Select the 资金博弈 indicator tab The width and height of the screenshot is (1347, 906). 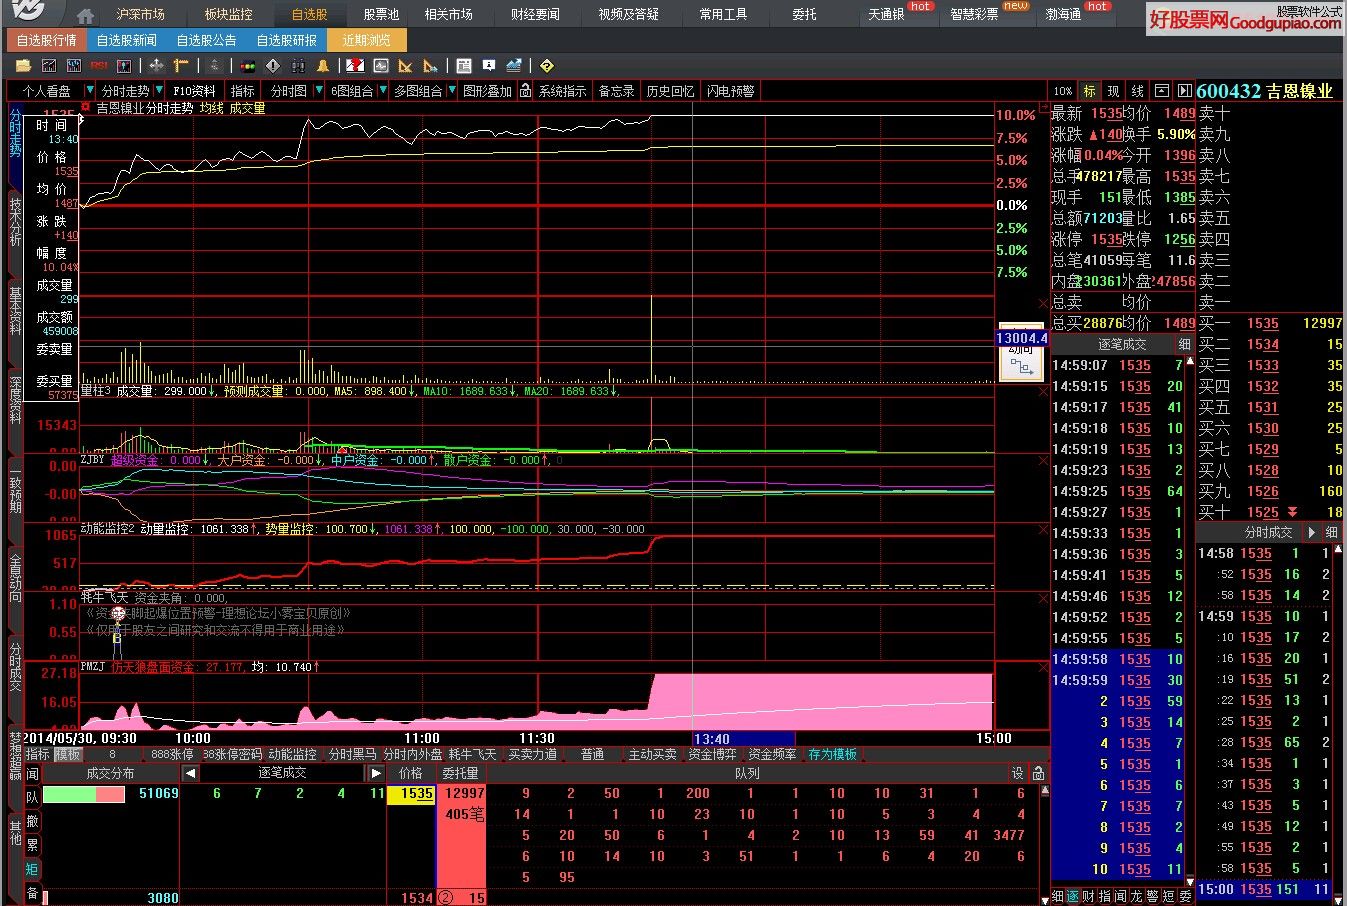point(712,754)
